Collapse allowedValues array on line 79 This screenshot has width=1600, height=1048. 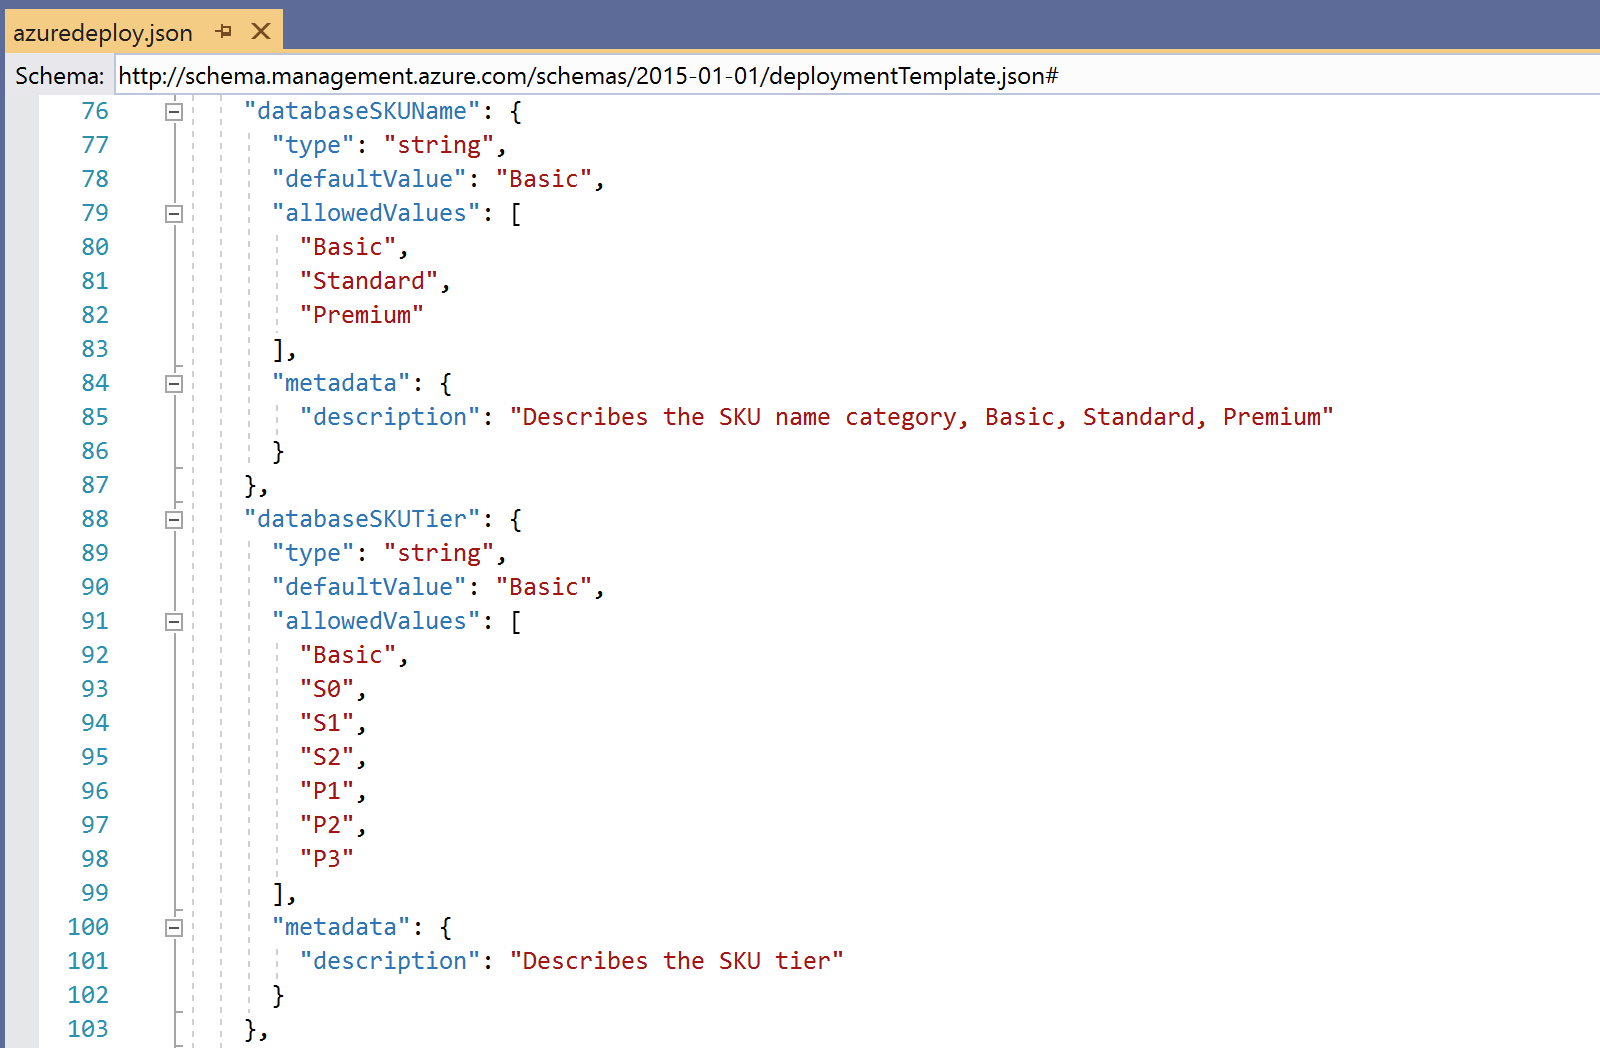click(x=174, y=214)
